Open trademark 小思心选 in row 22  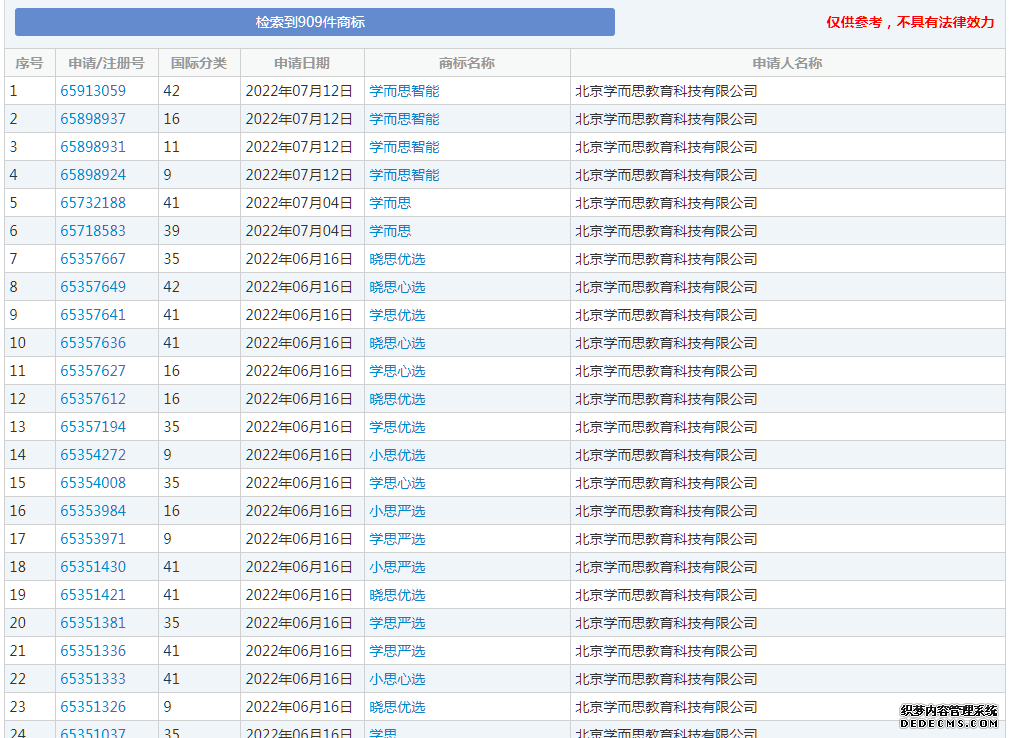(397, 679)
